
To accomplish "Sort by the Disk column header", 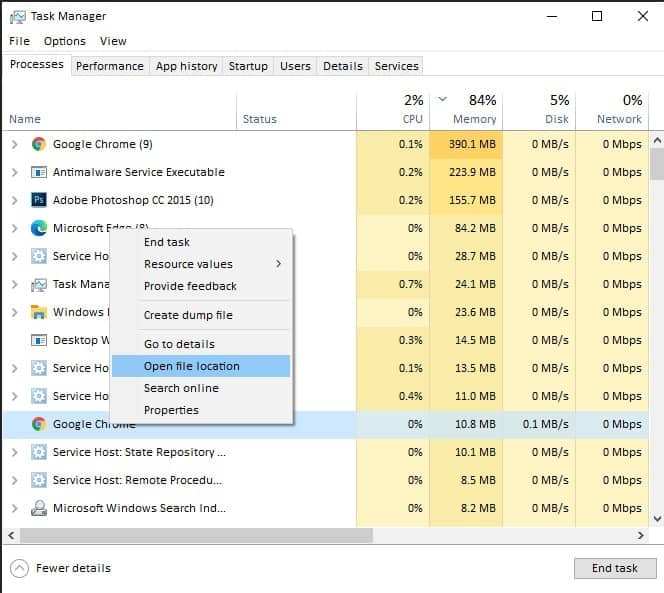I will [x=539, y=109].
